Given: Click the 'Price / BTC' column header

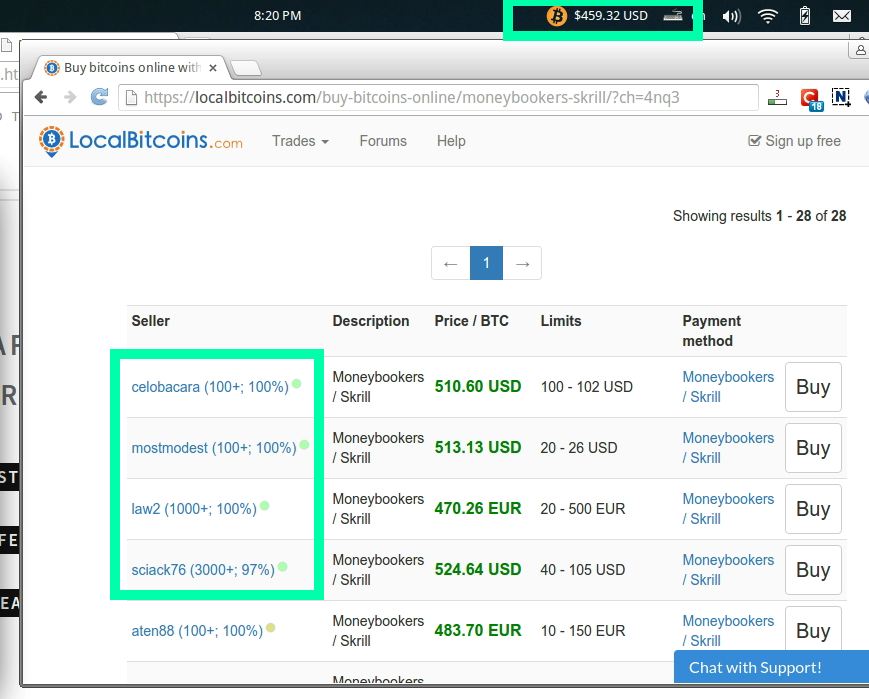Looking at the screenshot, I should (x=472, y=321).
